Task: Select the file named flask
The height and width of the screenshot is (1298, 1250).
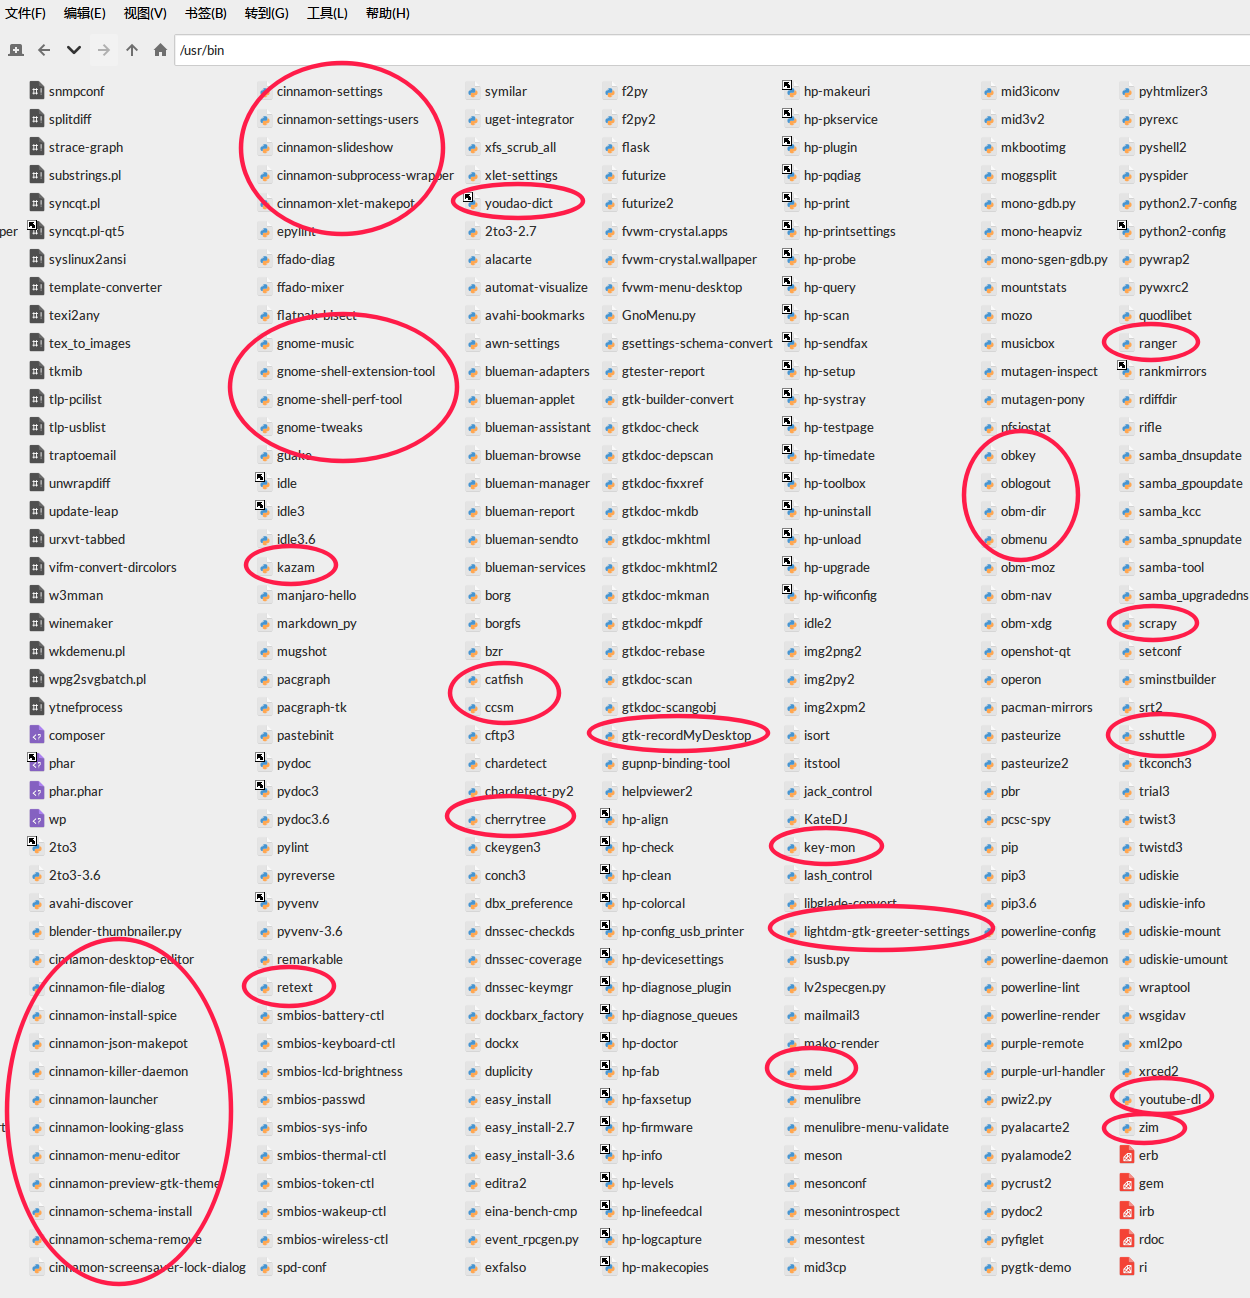Action: point(635,147)
